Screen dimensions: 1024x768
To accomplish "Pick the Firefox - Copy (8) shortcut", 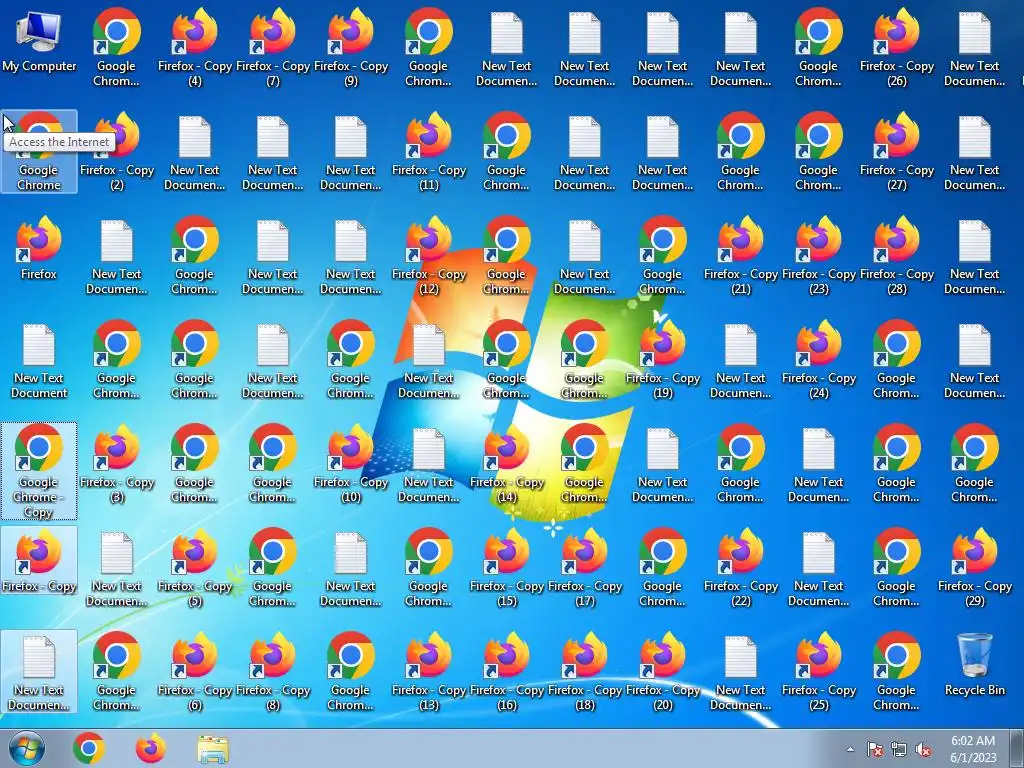I will [x=273, y=671].
